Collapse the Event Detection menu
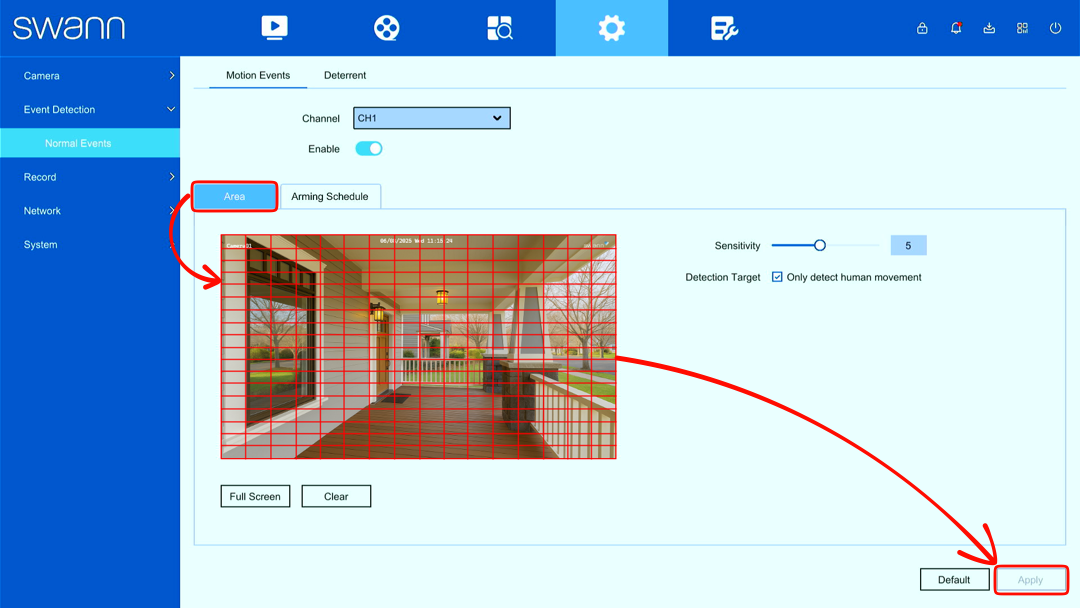This screenshot has height=608, width=1080. [x=90, y=109]
